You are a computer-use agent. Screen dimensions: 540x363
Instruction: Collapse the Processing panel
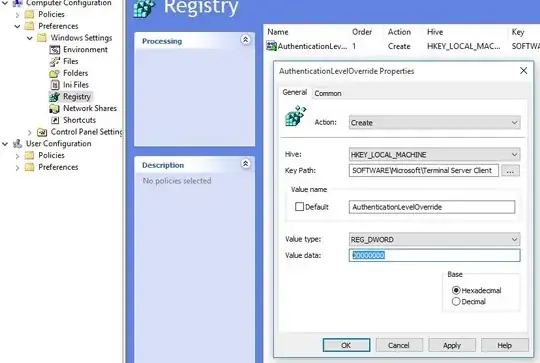tap(246, 40)
